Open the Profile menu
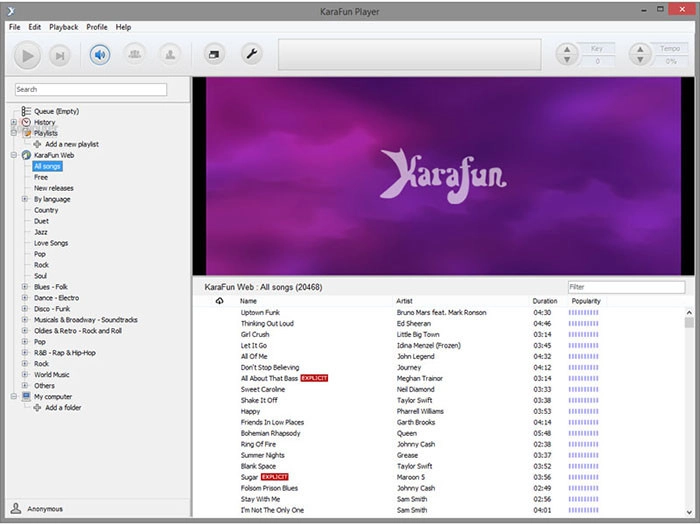Image resolution: width=700 pixels, height=525 pixels. (x=97, y=27)
